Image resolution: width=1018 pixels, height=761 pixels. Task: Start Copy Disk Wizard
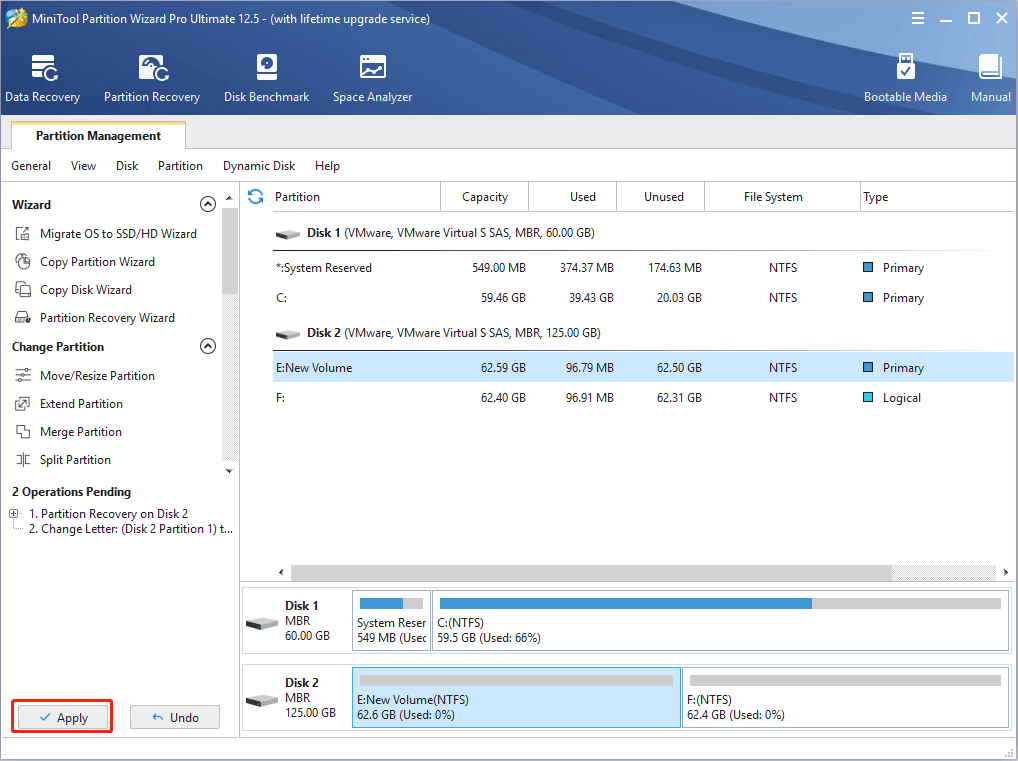[86, 290]
